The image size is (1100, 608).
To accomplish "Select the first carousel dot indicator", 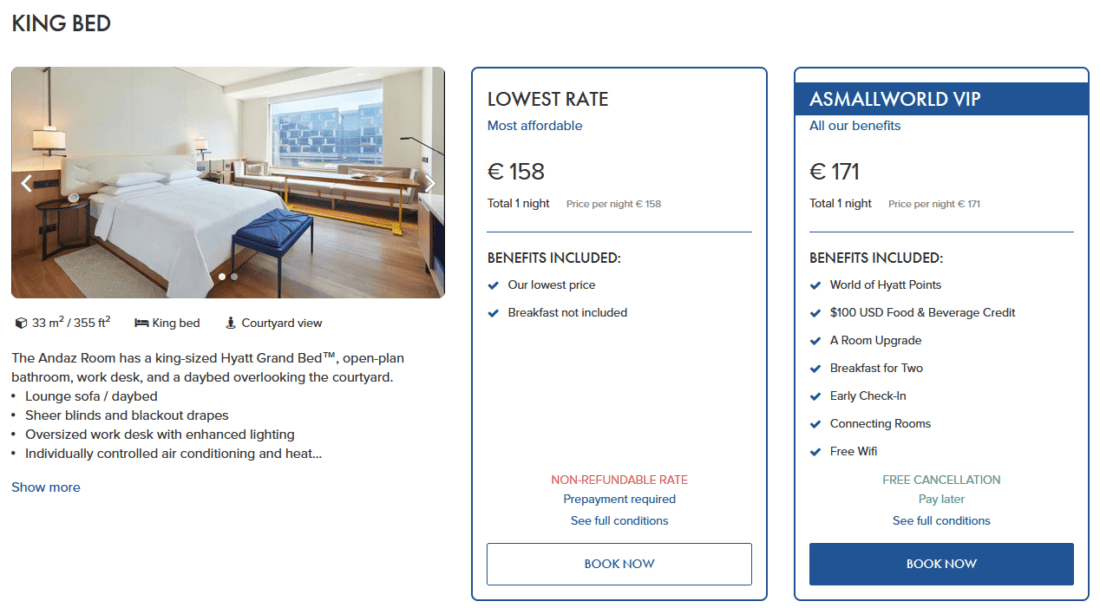I will 222,276.
